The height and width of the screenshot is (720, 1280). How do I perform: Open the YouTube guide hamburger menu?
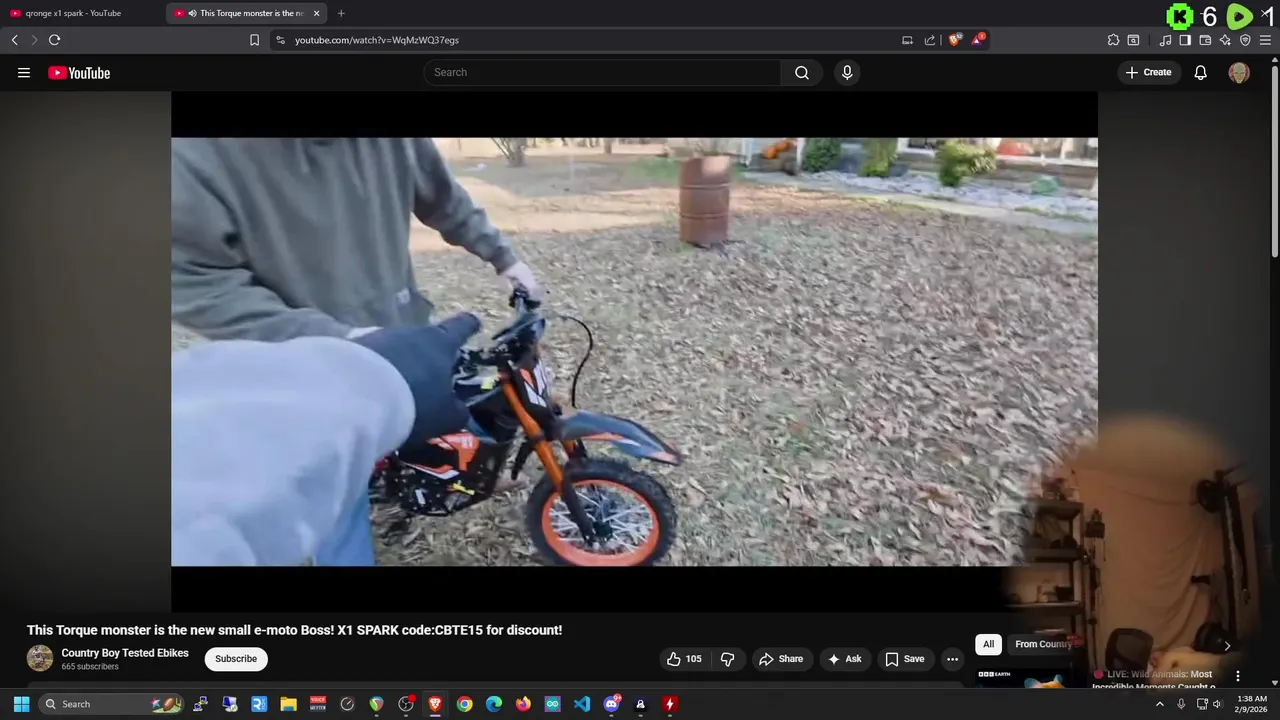24,72
